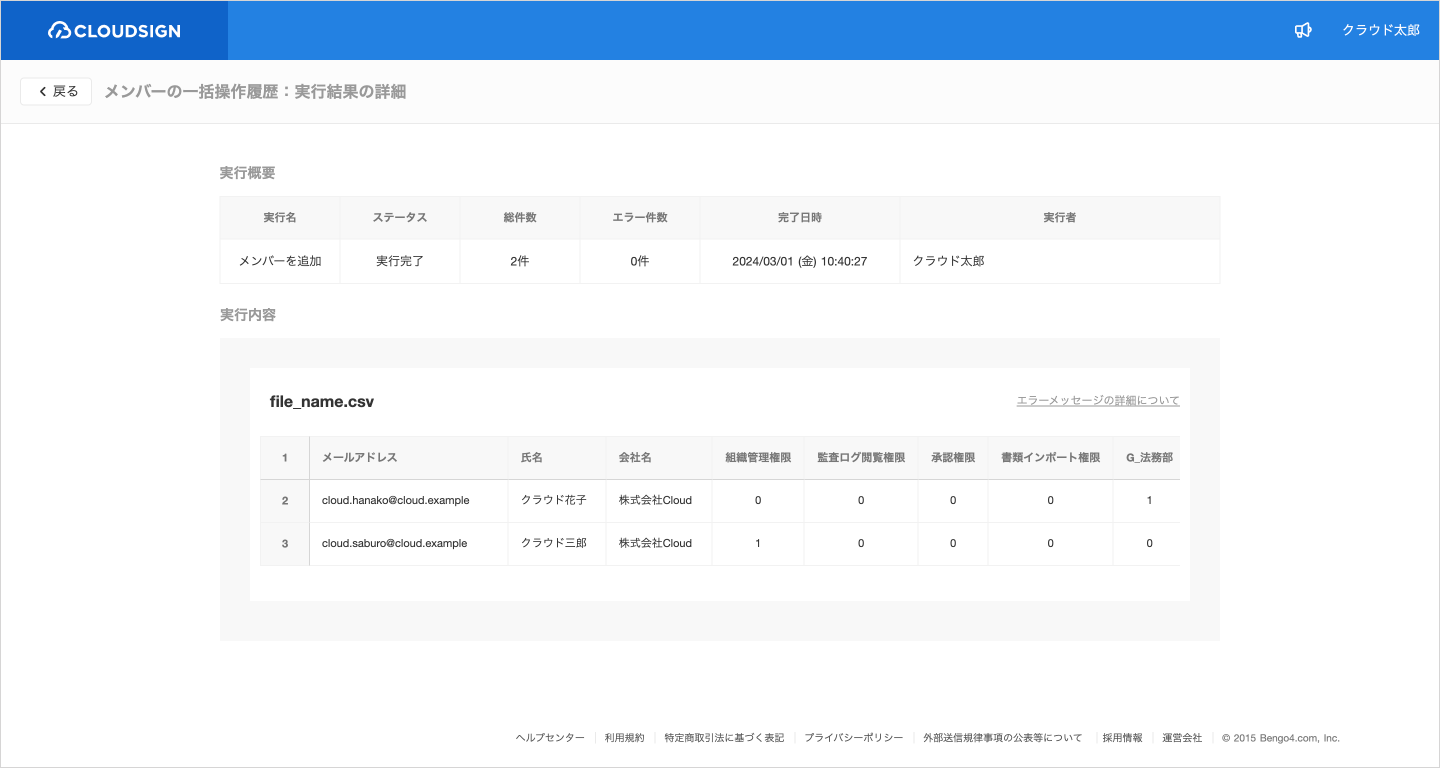Viewport: 1440px width, 768px height.
Task: Click the 実行完了 status cell
Action: pyautogui.click(x=400, y=261)
